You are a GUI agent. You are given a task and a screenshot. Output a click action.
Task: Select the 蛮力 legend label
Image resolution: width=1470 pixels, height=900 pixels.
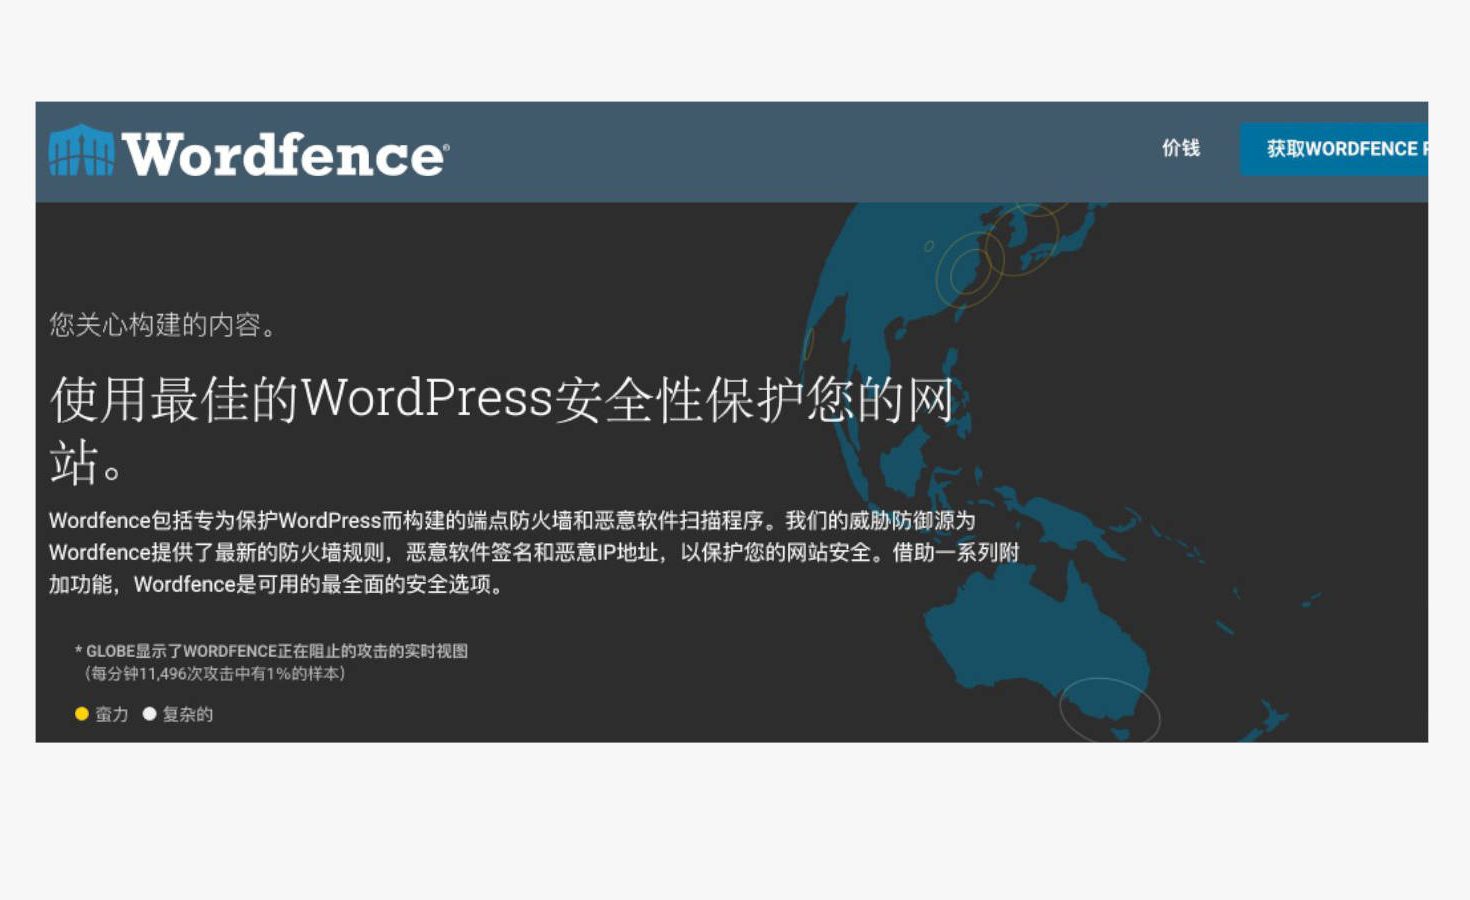[x=112, y=714]
